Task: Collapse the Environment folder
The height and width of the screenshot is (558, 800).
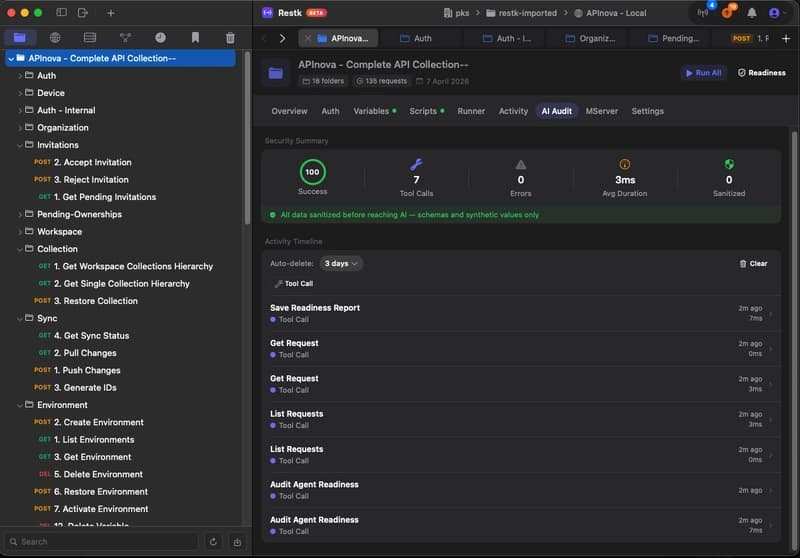Action: click(20, 405)
